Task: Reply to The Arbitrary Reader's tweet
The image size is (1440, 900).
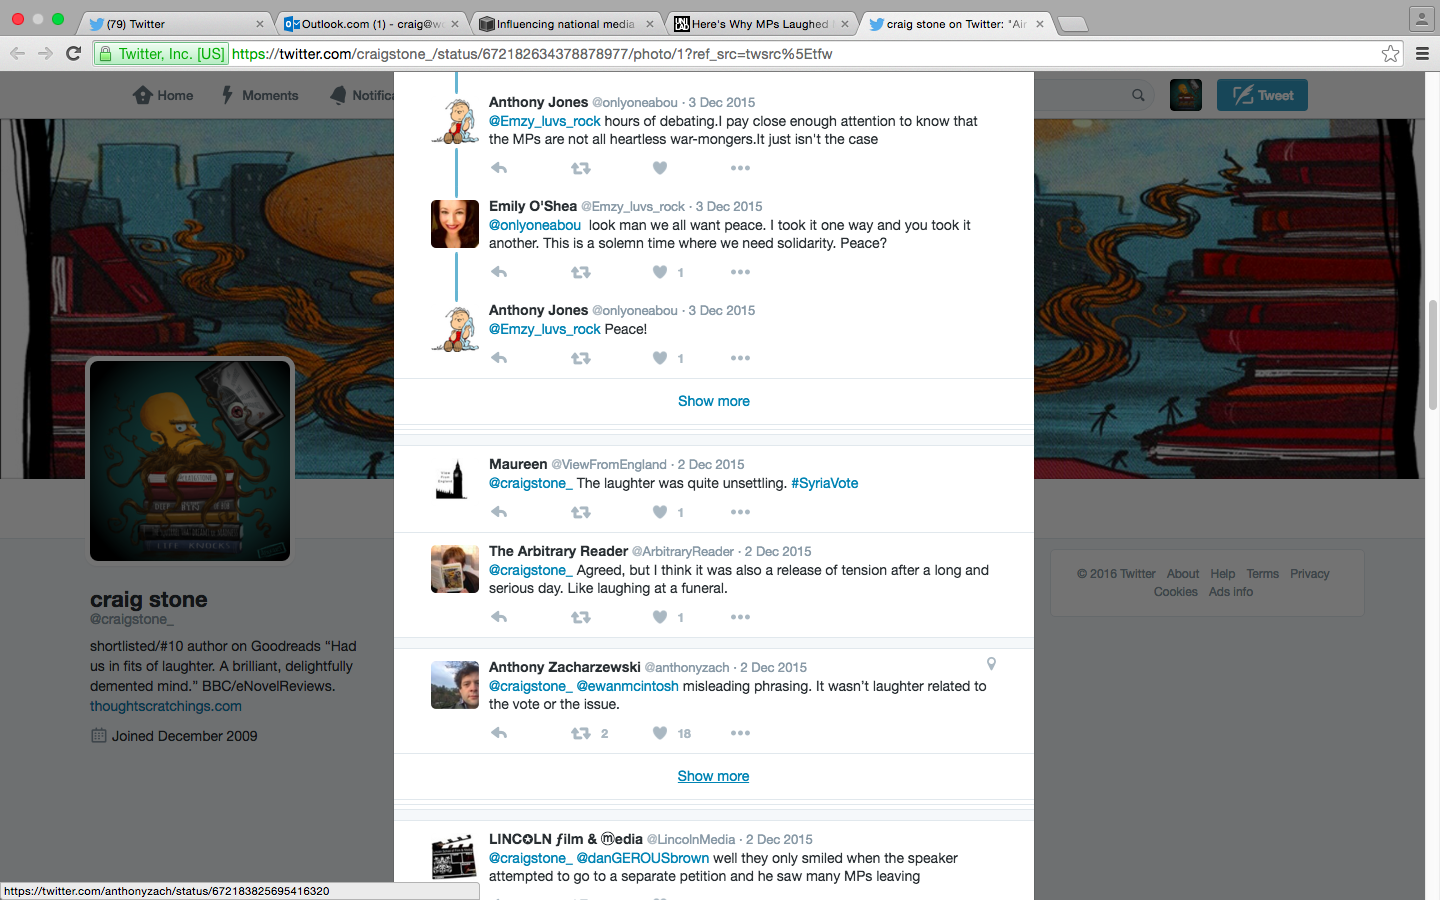Action: point(499,617)
